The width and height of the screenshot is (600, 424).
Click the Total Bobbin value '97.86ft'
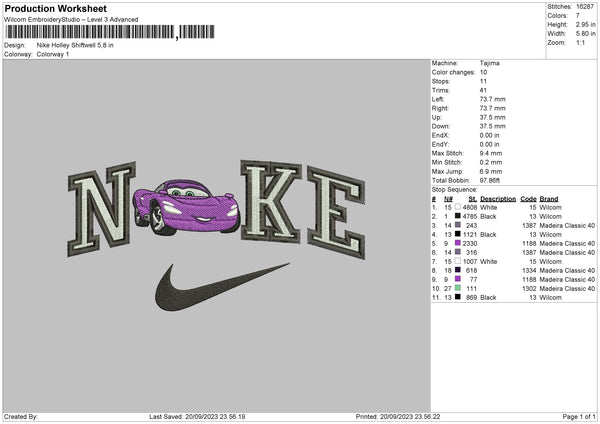click(x=490, y=180)
